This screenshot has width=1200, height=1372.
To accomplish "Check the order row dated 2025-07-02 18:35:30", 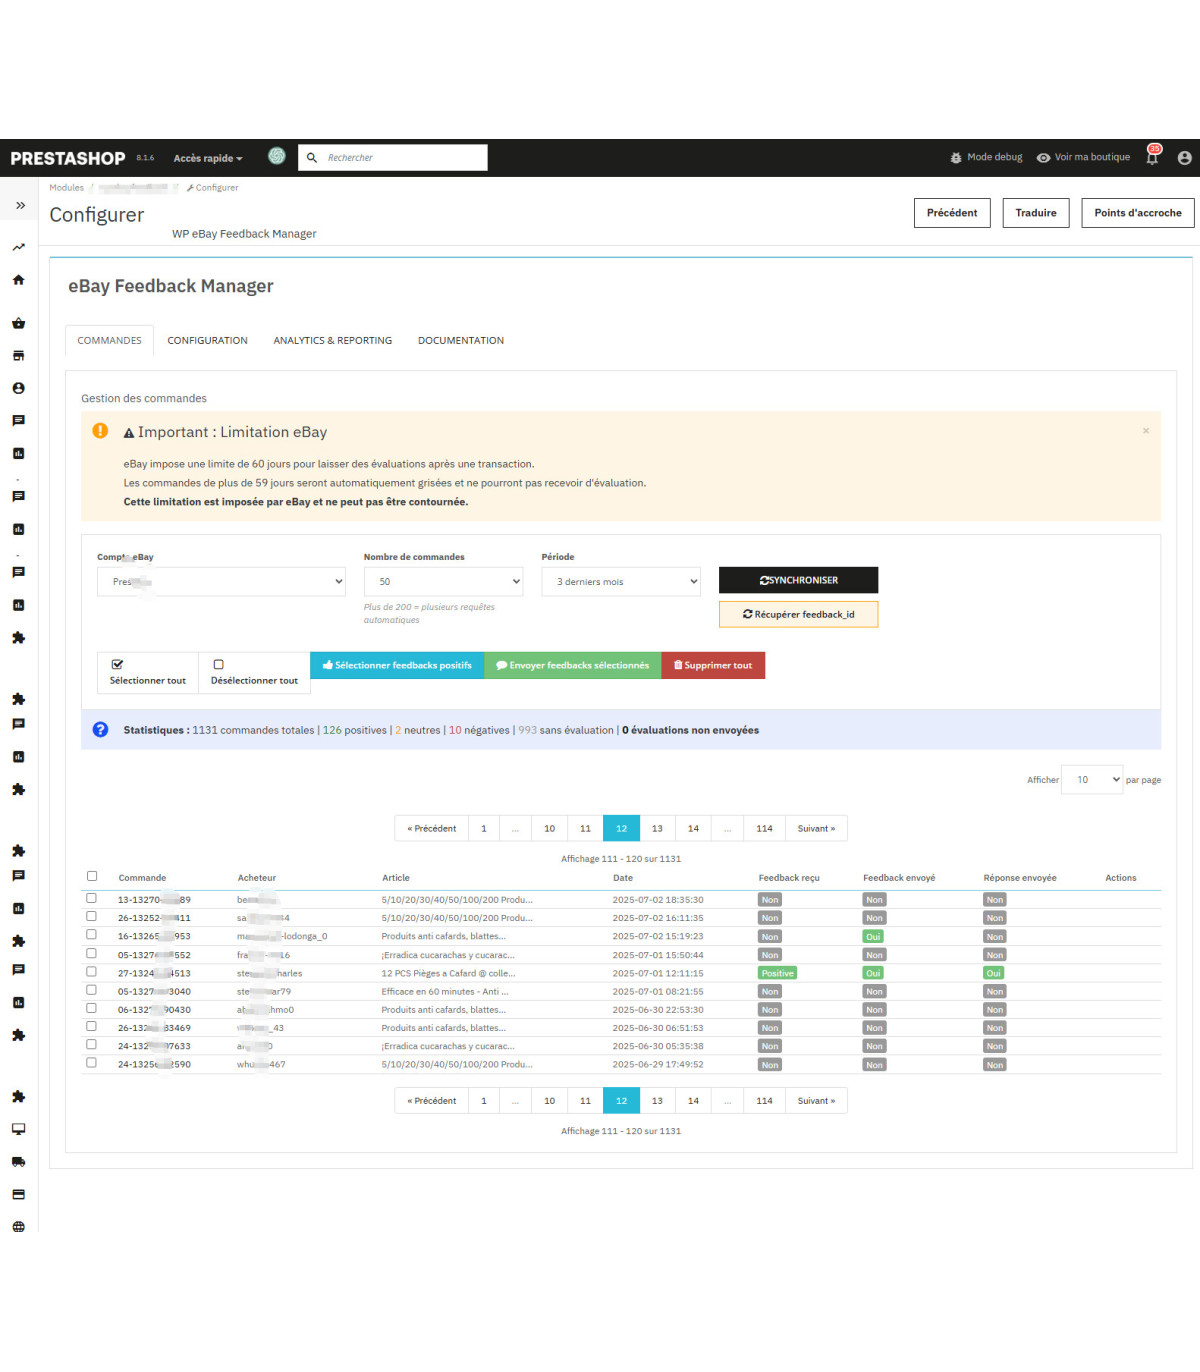I will (92, 898).
